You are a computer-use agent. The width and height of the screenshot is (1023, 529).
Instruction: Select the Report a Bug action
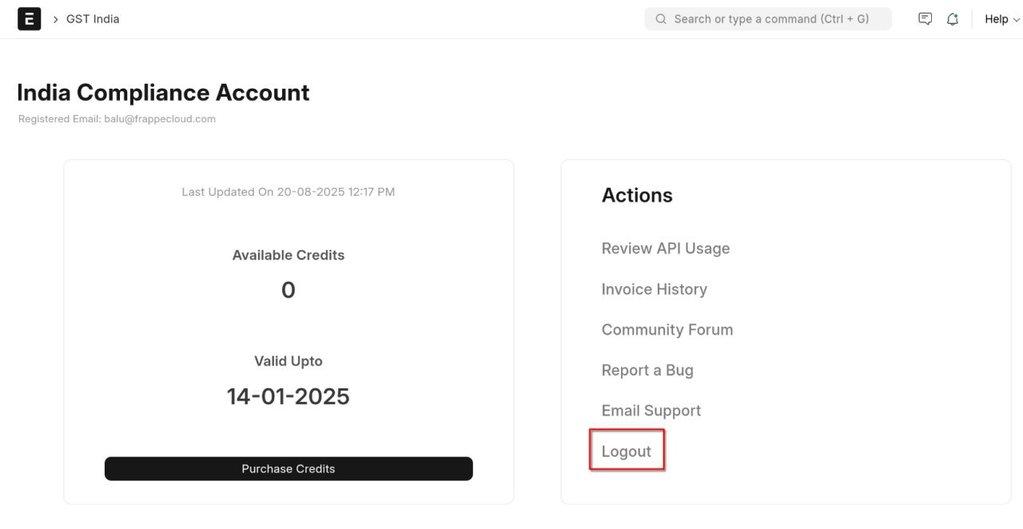click(647, 370)
